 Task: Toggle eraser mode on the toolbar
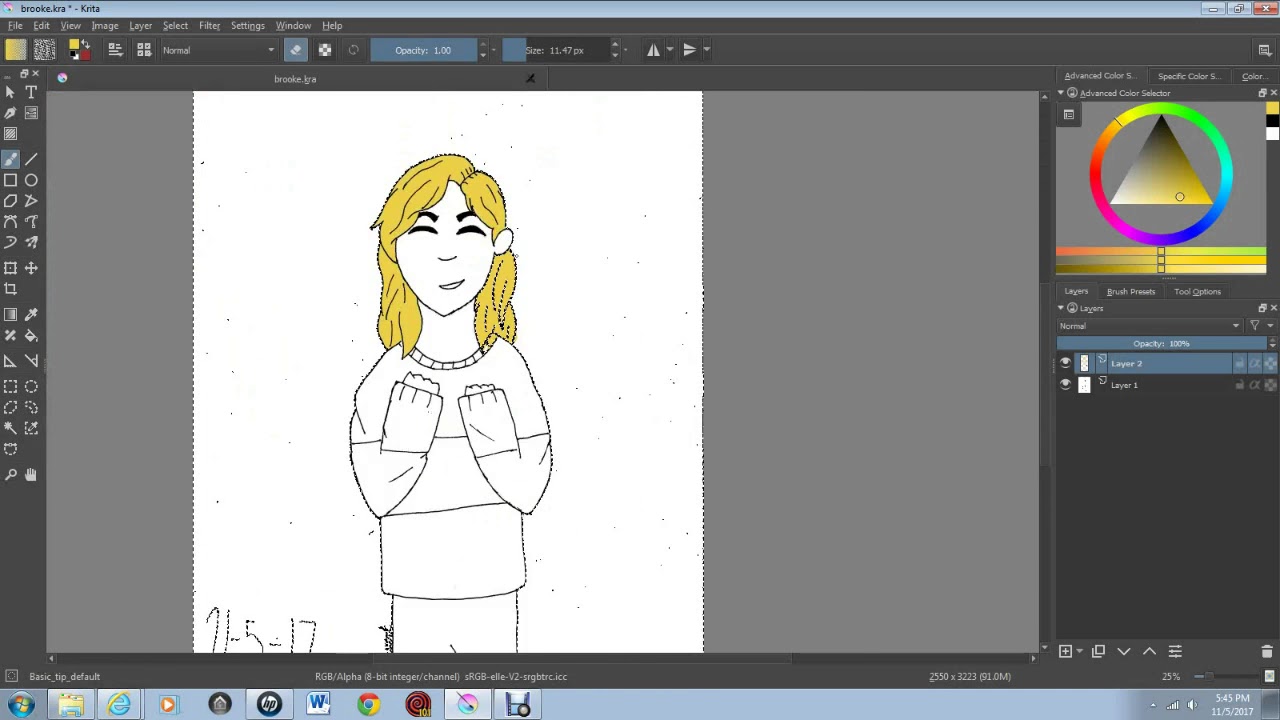pos(296,50)
